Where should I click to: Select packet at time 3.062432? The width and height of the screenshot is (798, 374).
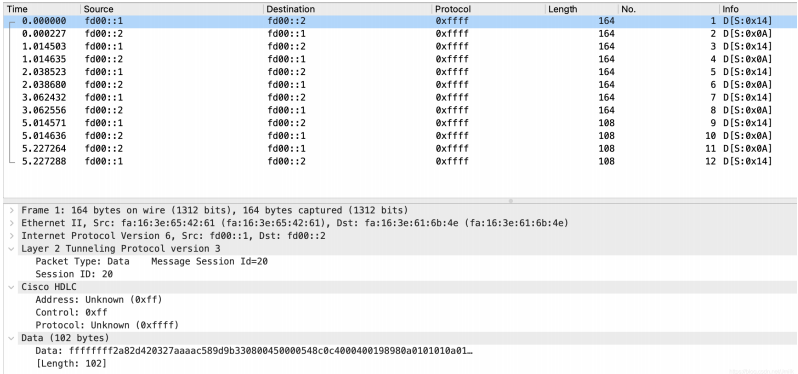point(400,97)
